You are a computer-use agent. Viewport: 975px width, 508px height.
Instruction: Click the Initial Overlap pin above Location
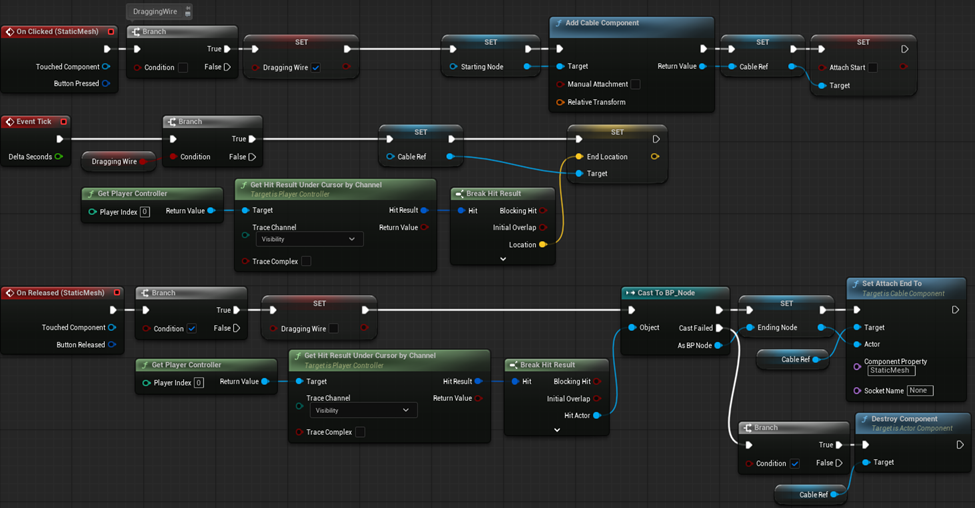543,228
